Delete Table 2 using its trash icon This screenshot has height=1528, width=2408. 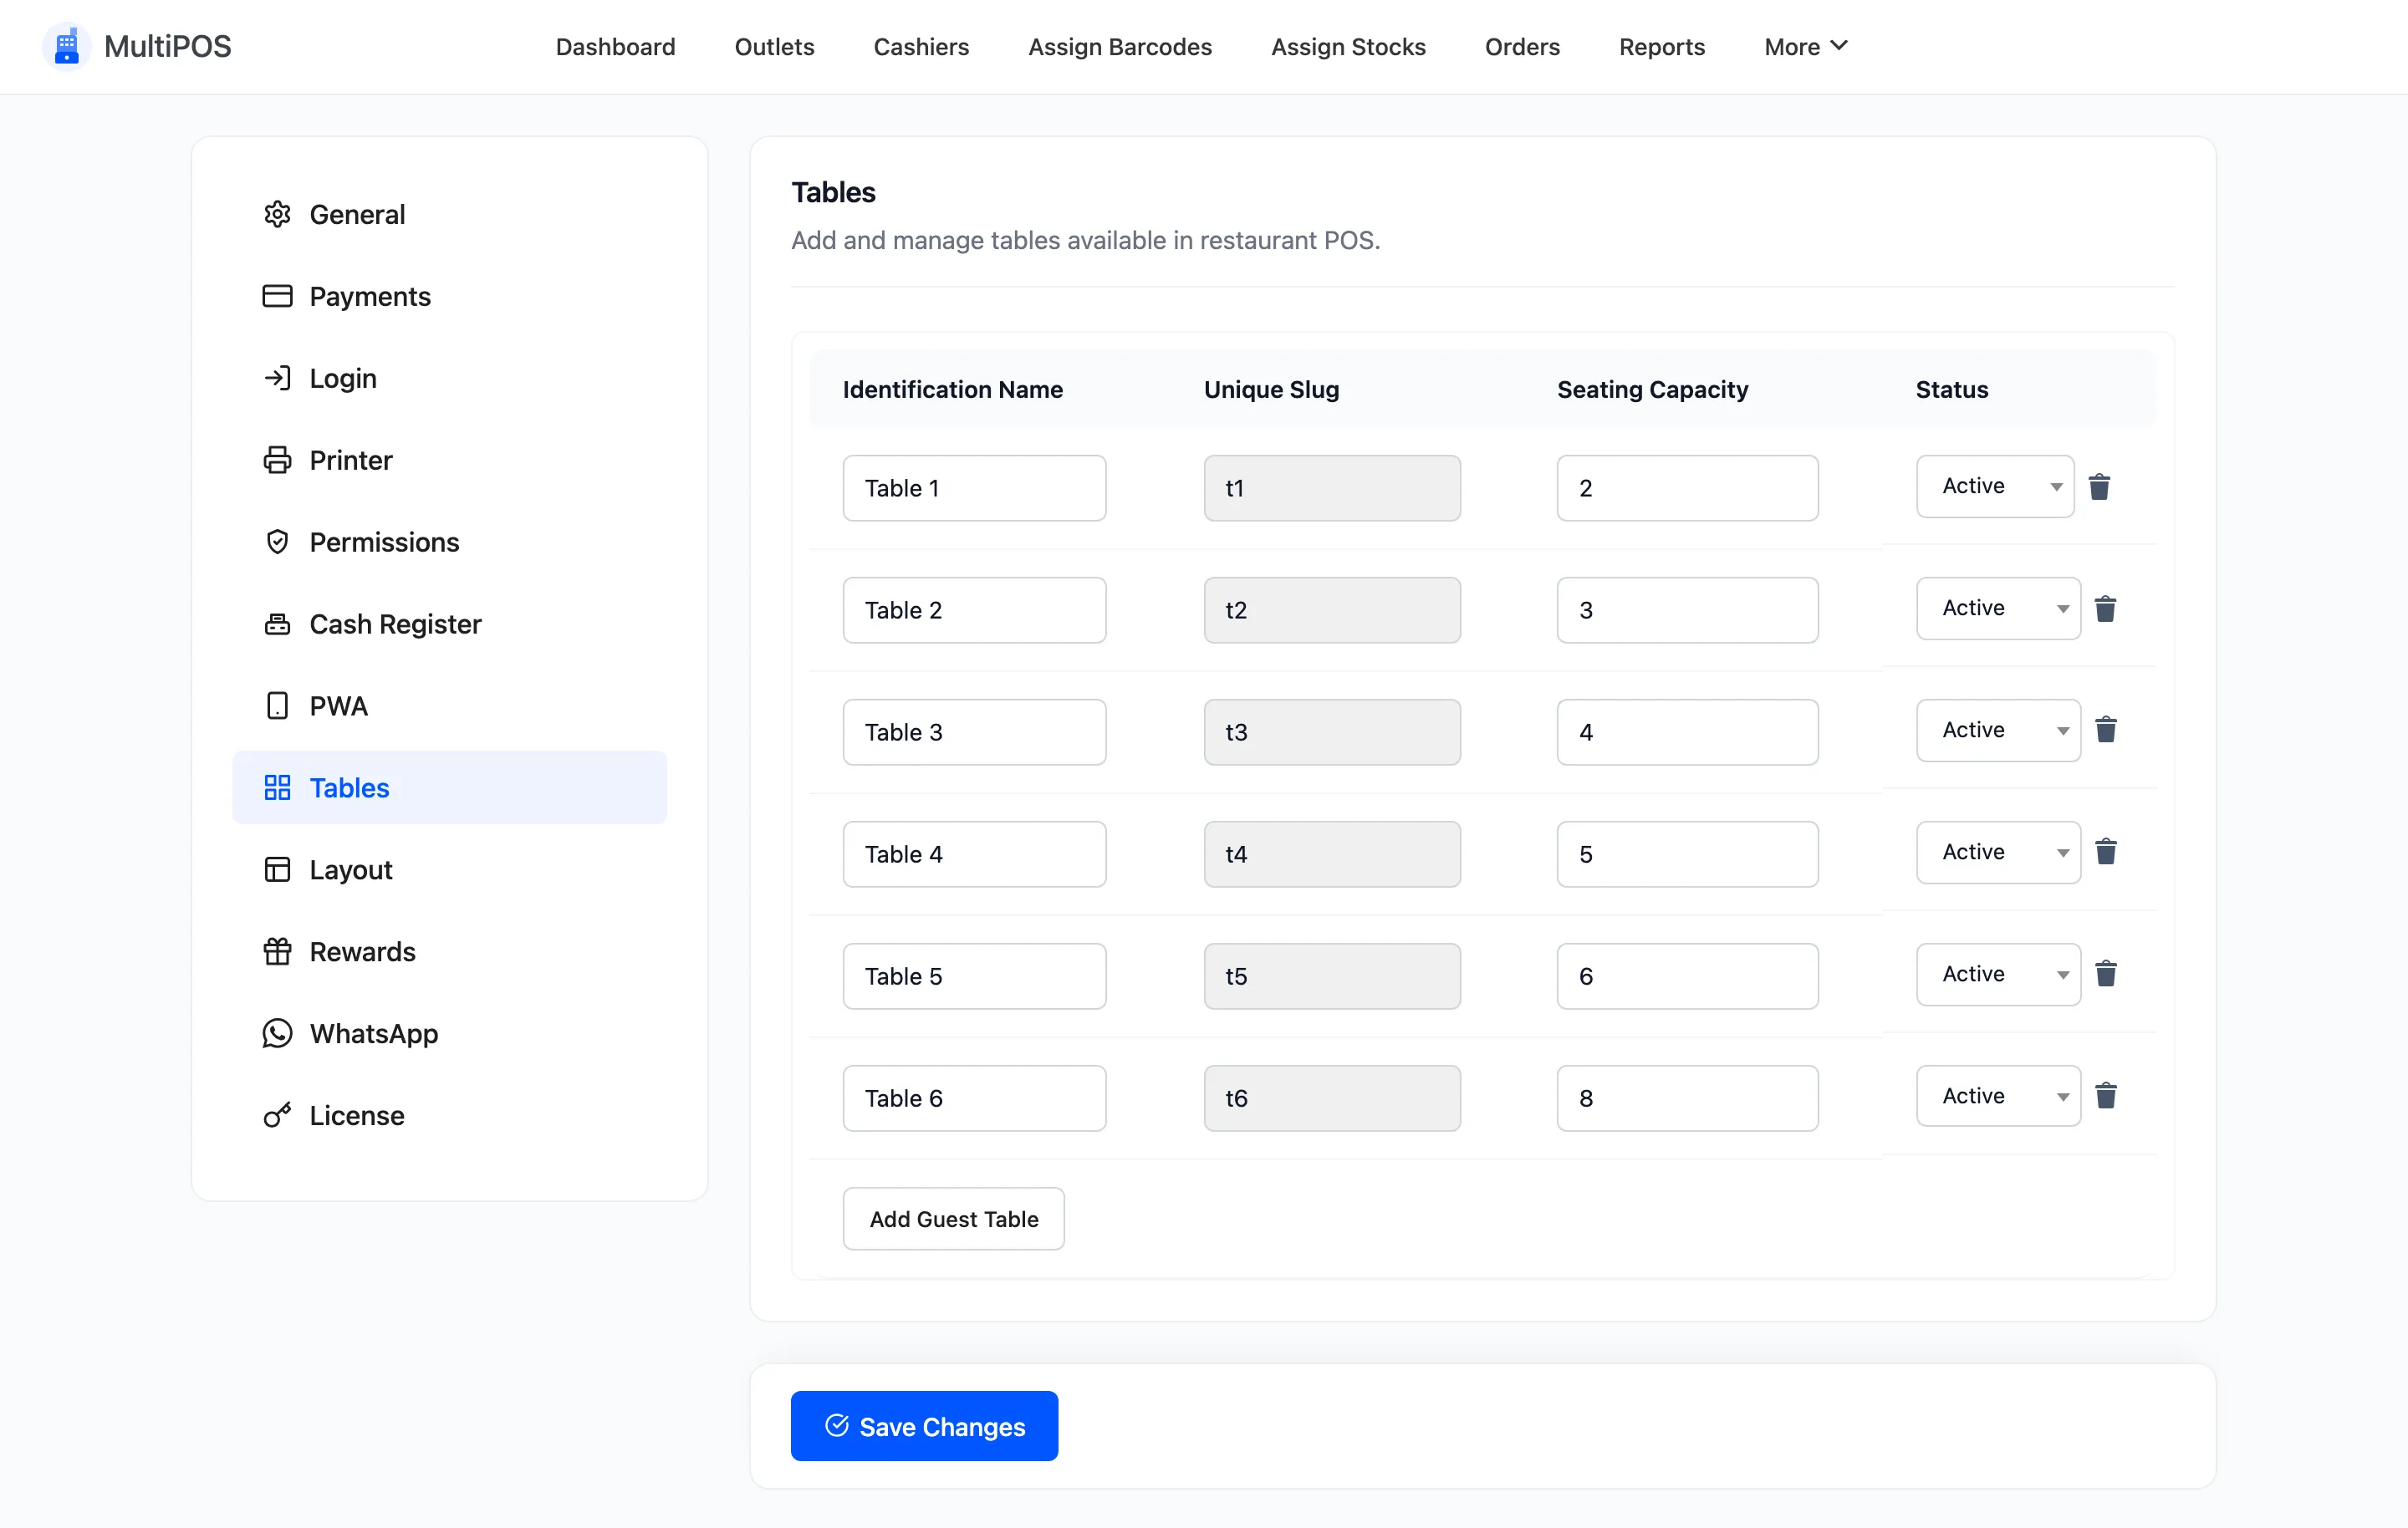2105,609
